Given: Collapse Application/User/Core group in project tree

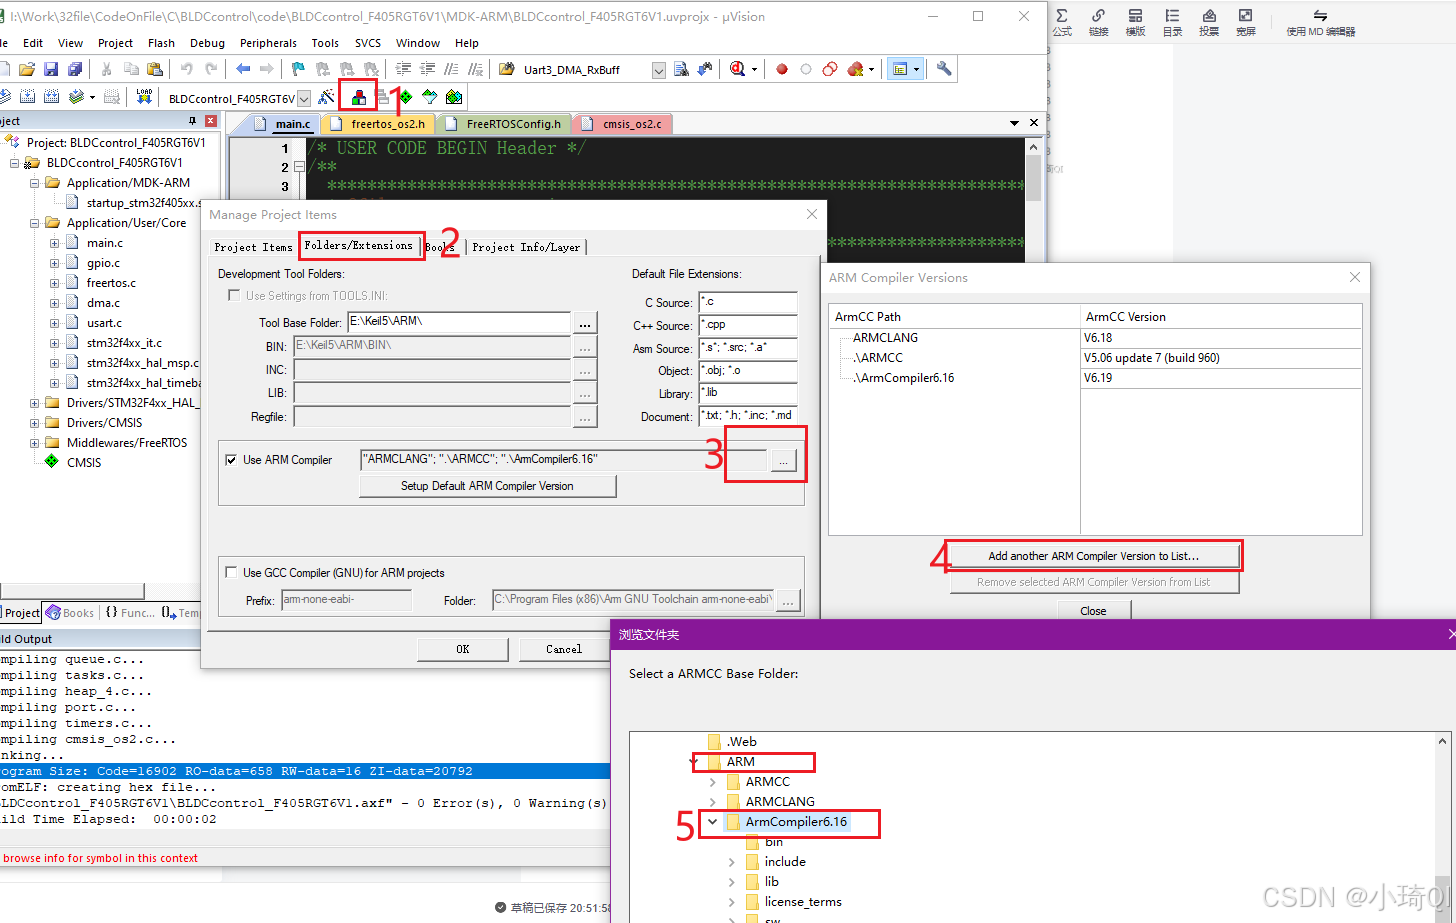Looking at the screenshot, I should pyautogui.click(x=34, y=223).
